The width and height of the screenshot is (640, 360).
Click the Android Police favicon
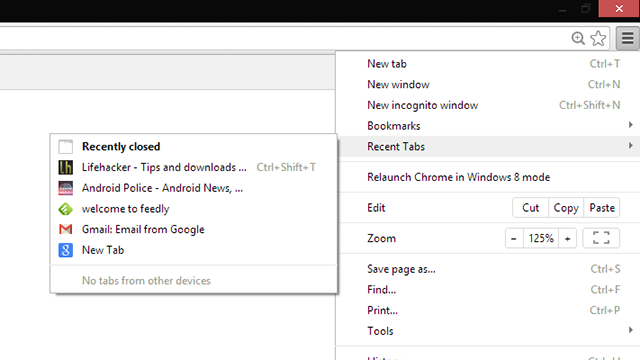coord(66,188)
